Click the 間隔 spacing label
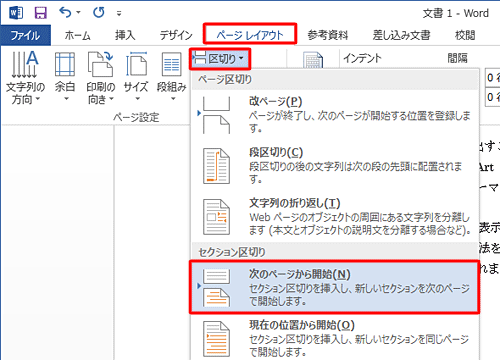This screenshot has height=360, width=500. point(457,58)
